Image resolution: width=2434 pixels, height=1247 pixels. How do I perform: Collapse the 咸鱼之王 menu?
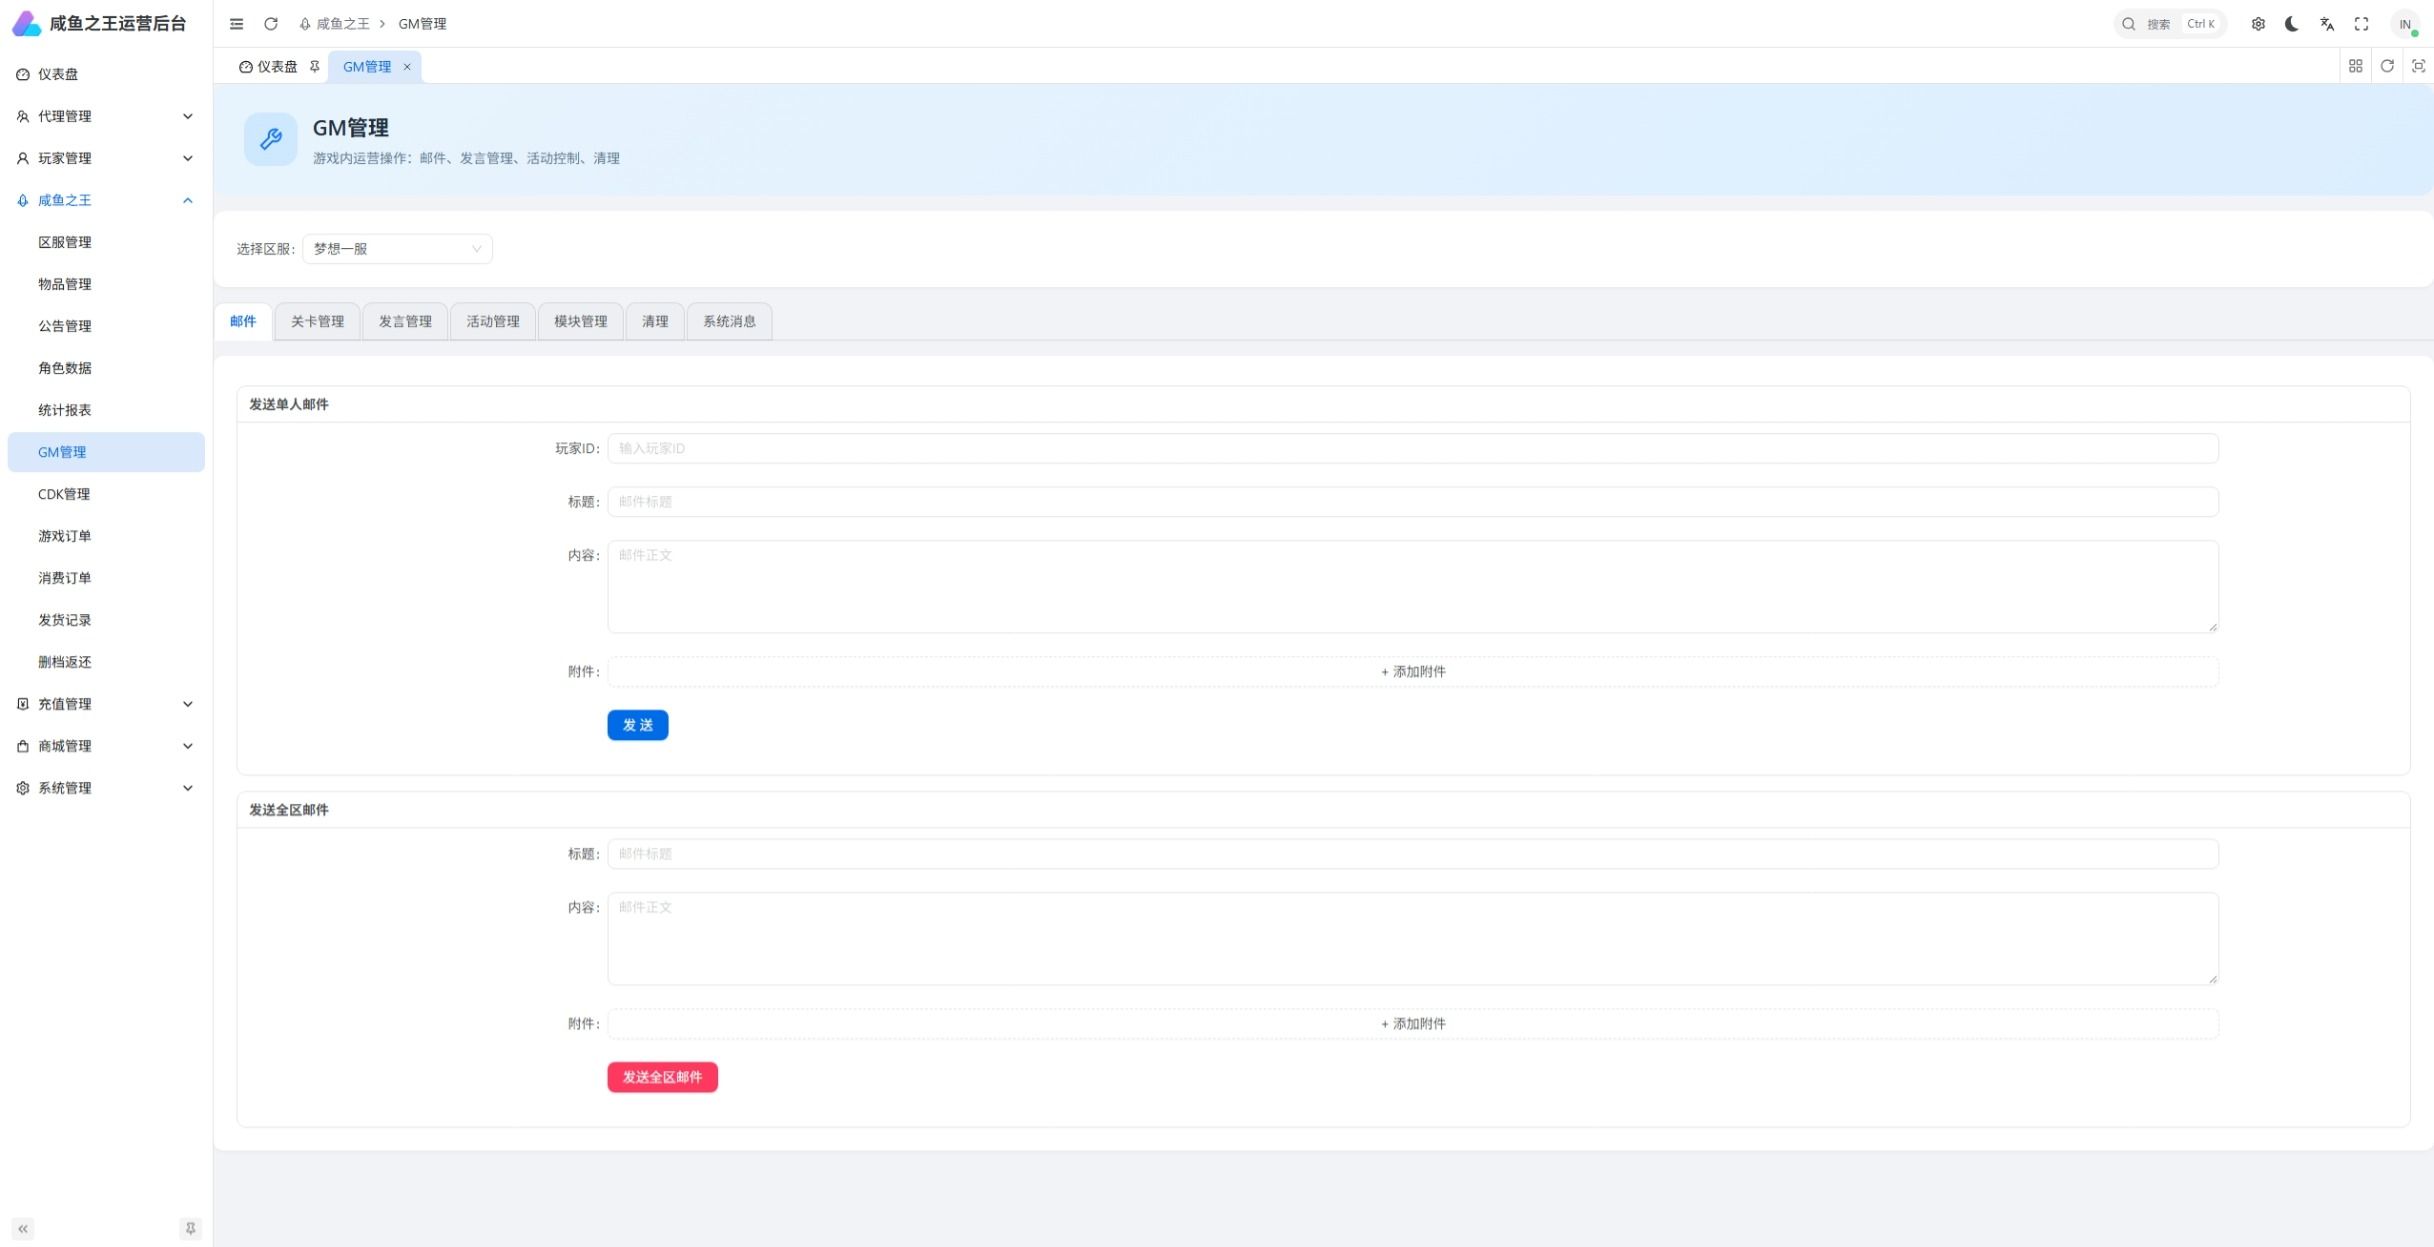[106, 200]
